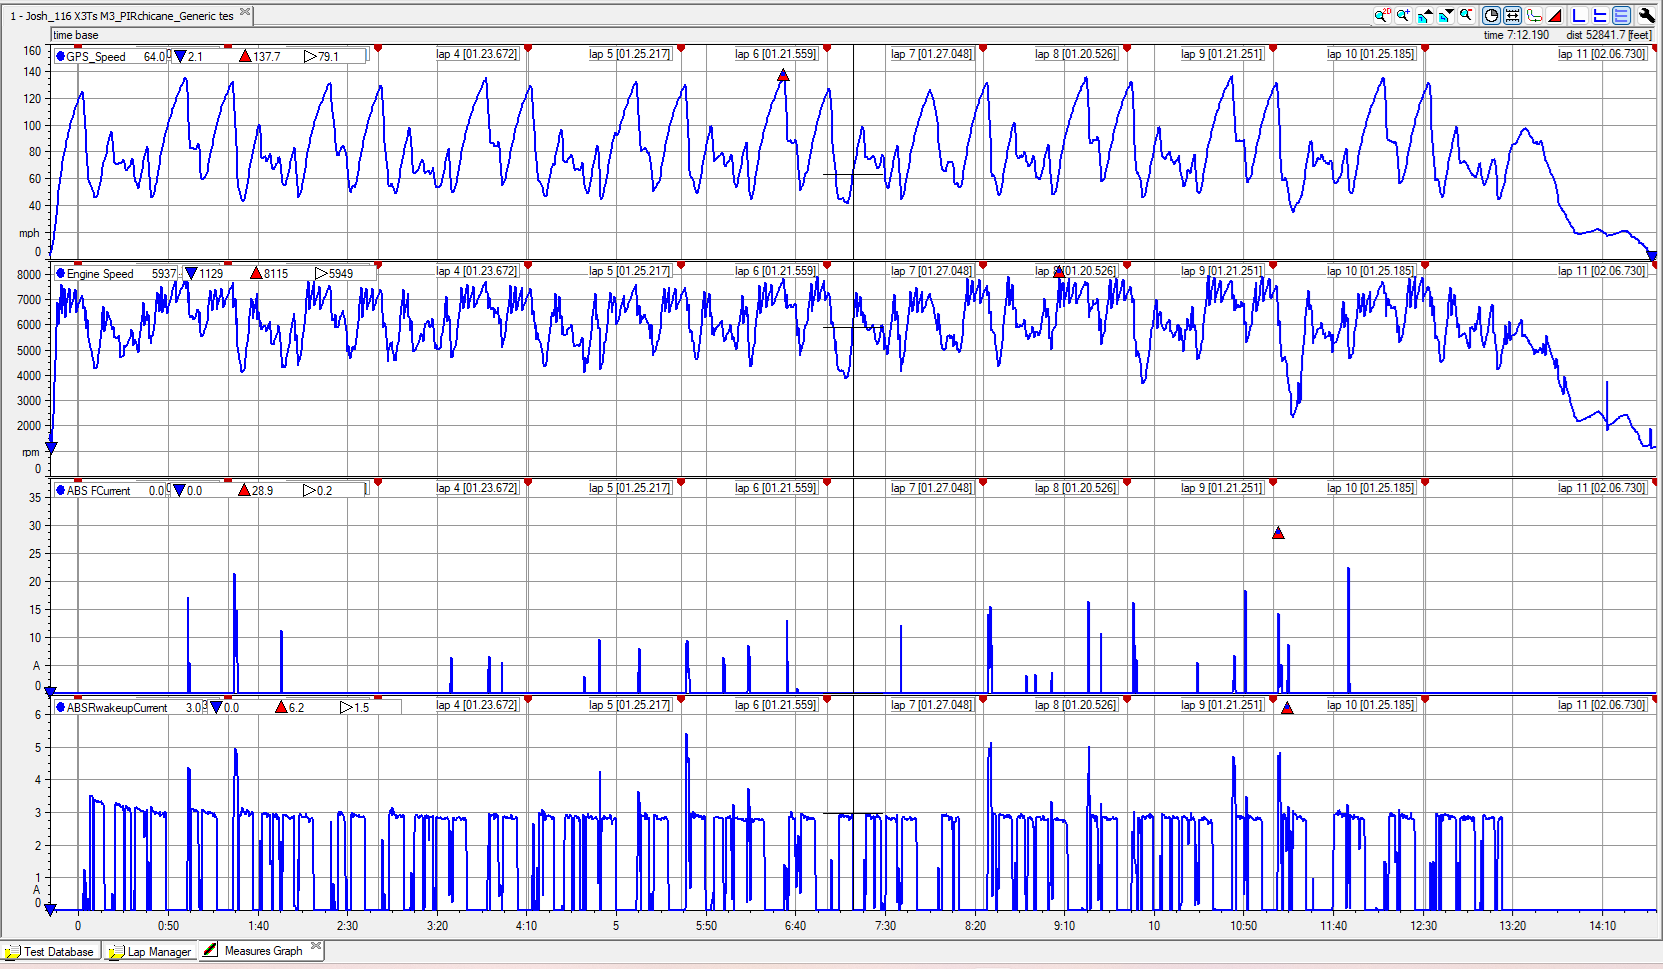Toggle the stacked multi-graph layout button

(x=1621, y=15)
